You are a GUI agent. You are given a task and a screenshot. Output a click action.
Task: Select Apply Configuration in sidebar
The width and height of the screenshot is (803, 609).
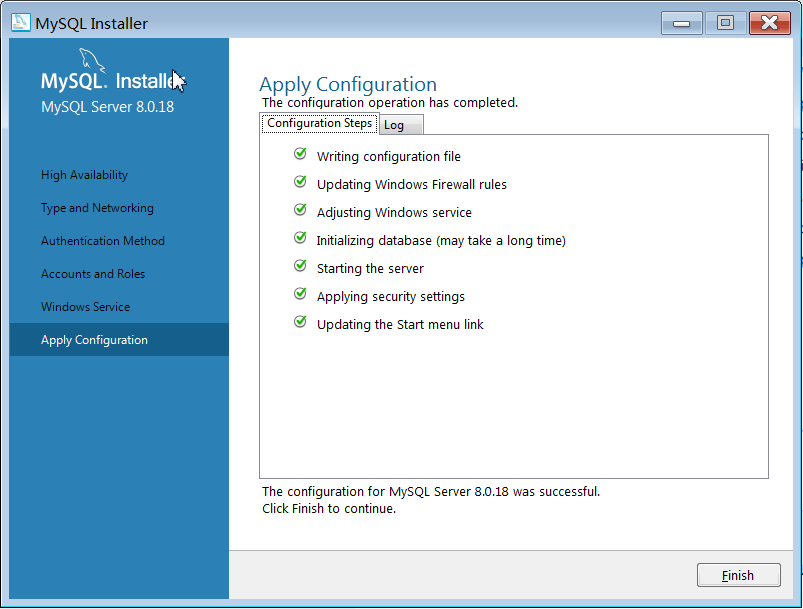point(119,340)
